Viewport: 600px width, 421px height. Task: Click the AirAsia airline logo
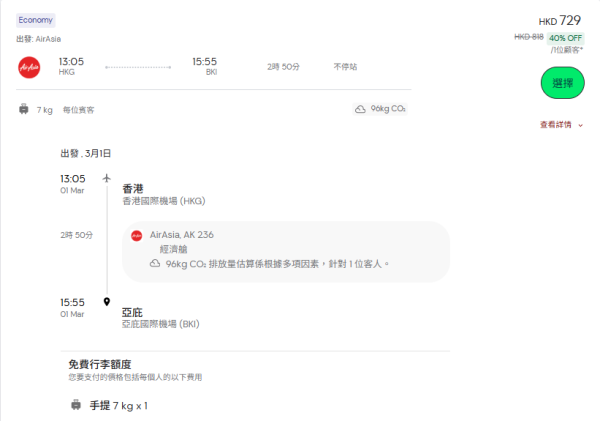pyautogui.click(x=29, y=66)
